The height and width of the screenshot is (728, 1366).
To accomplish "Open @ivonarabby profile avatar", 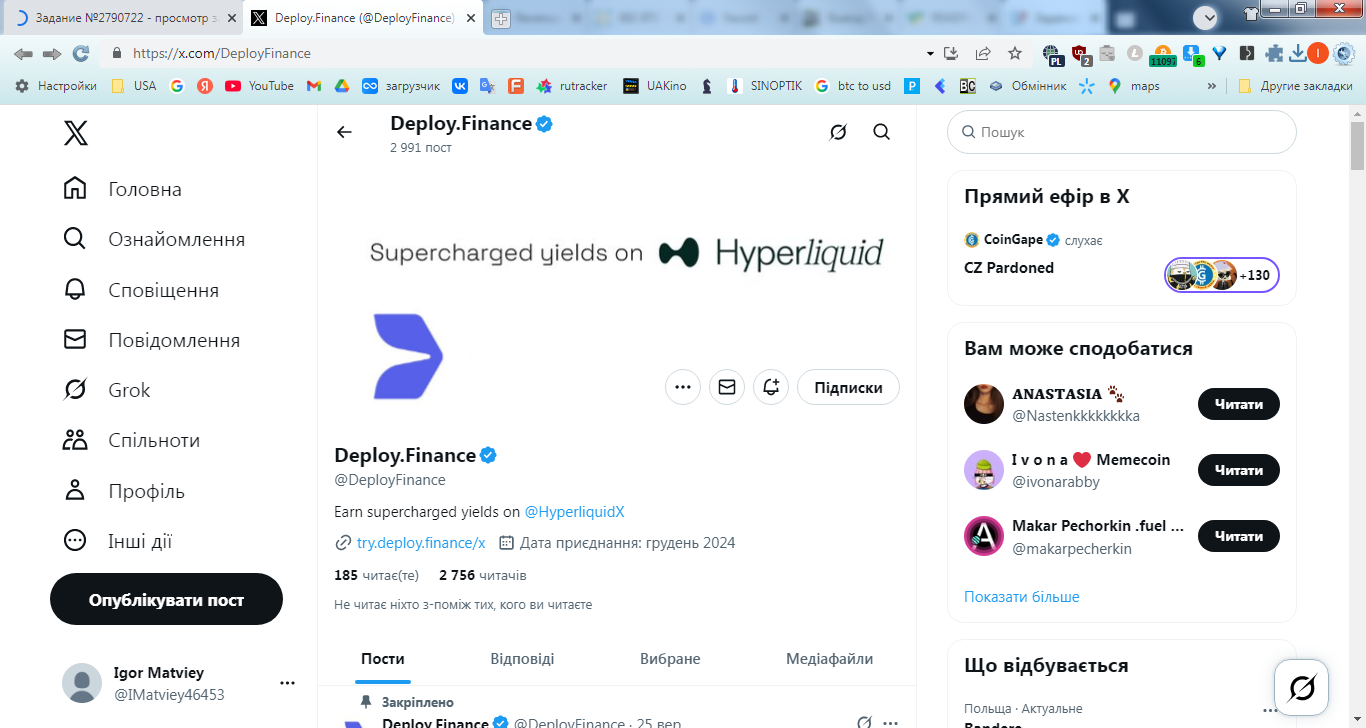I will [x=984, y=470].
